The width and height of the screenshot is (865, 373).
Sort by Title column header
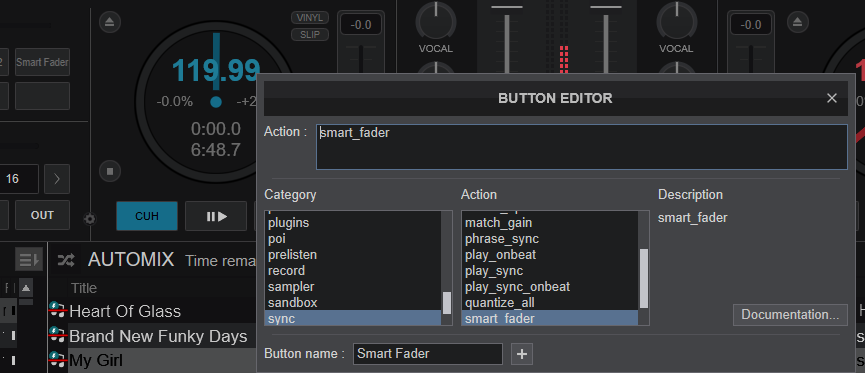coord(84,288)
